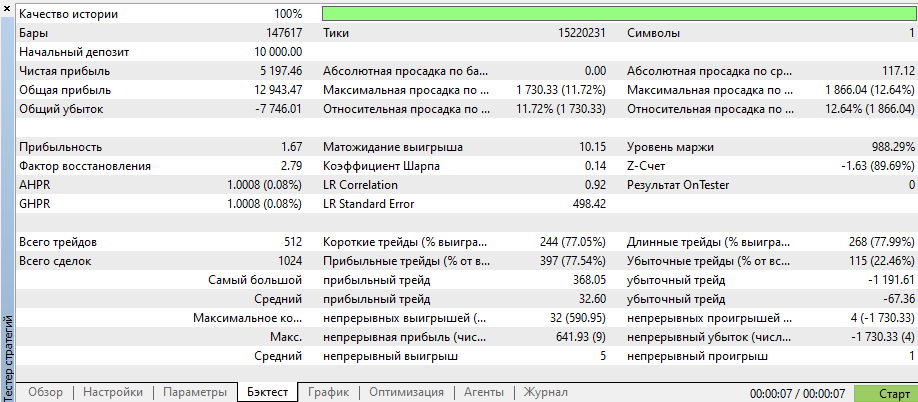This screenshot has width=918, height=402.
Task: Click the Прибыльные трейды value 397 (77.54%)
Action: [572, 261]
